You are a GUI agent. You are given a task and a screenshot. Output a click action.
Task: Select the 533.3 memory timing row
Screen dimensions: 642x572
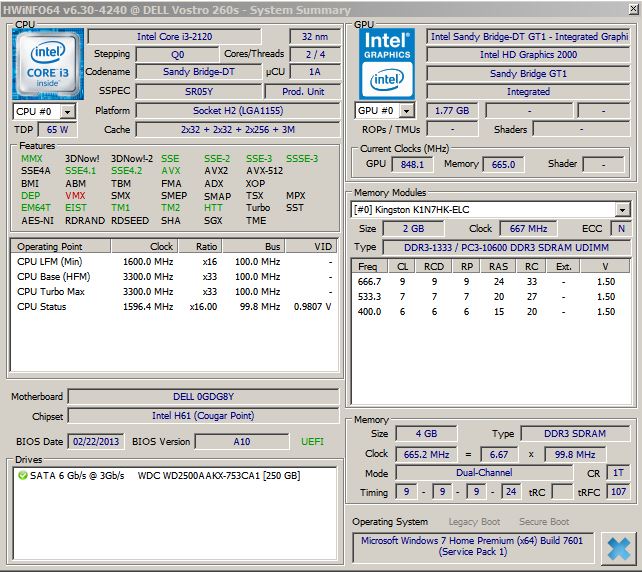[x=491, y=297]
